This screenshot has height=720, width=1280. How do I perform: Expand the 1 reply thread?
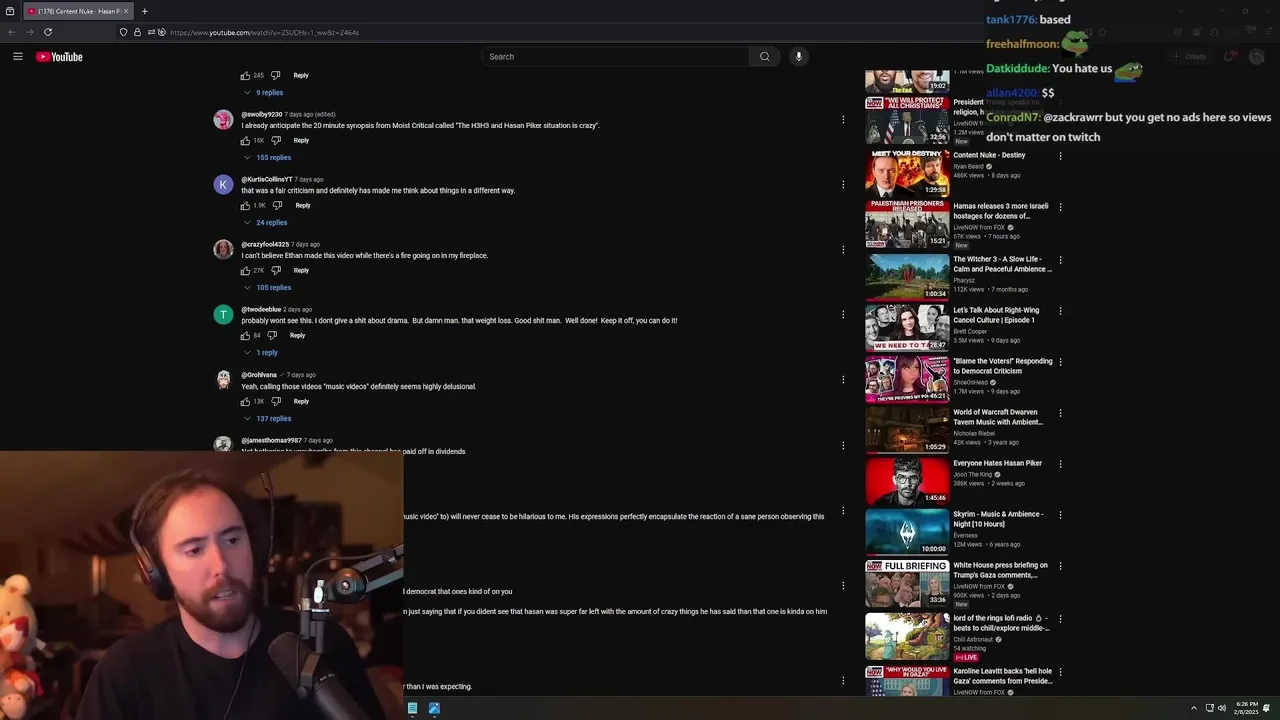[261, 353]
